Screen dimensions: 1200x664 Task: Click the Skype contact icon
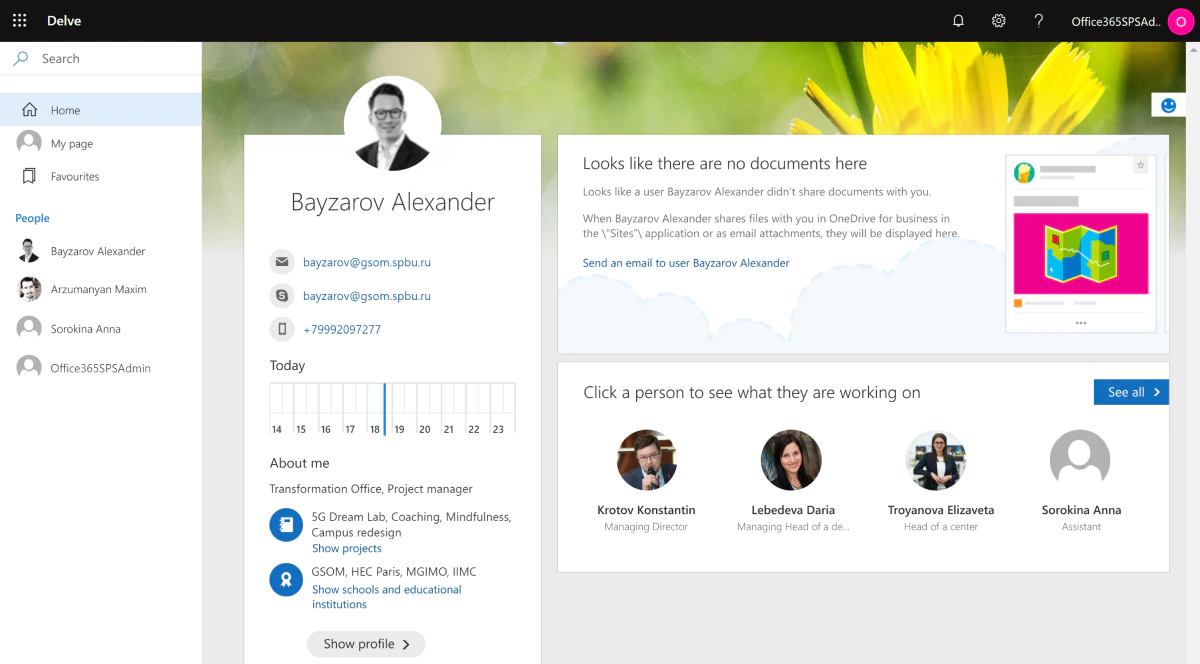click(x=282, y=296)
